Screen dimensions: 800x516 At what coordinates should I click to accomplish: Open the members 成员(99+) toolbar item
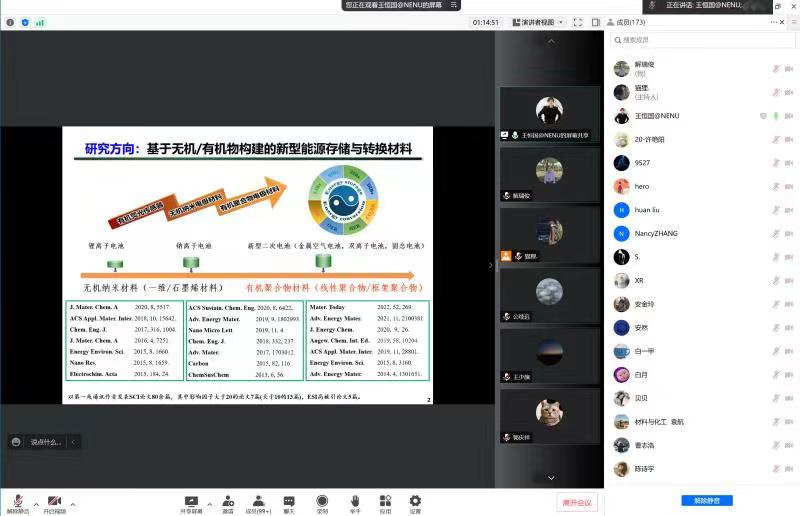(x=258, y=501)
